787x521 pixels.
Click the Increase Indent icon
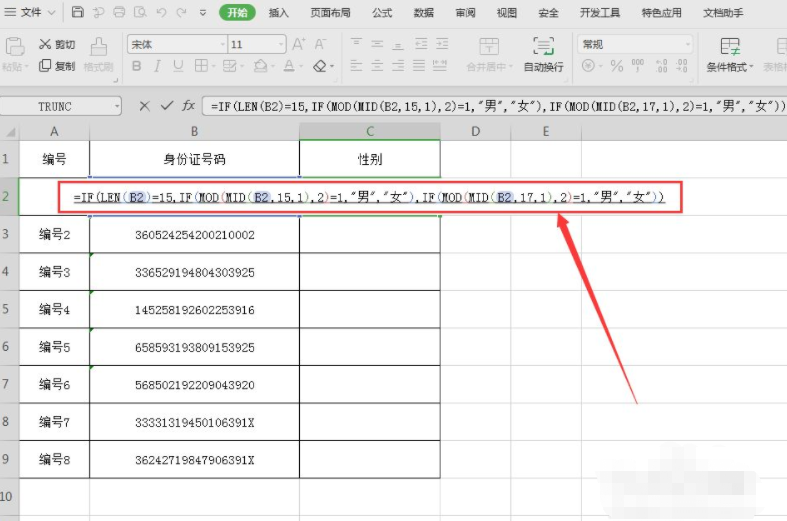tap(442, 44)
